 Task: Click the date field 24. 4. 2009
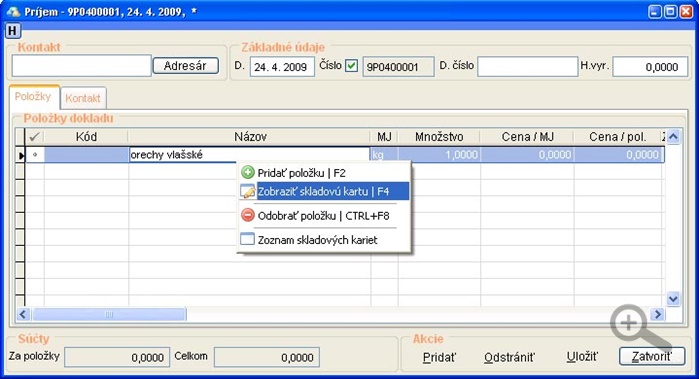(x=282, y=66)
